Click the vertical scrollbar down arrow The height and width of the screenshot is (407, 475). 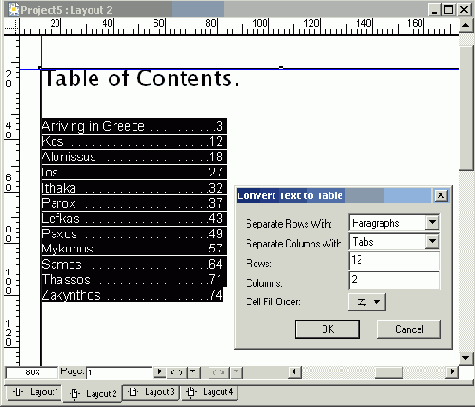(x=466, y=358)
